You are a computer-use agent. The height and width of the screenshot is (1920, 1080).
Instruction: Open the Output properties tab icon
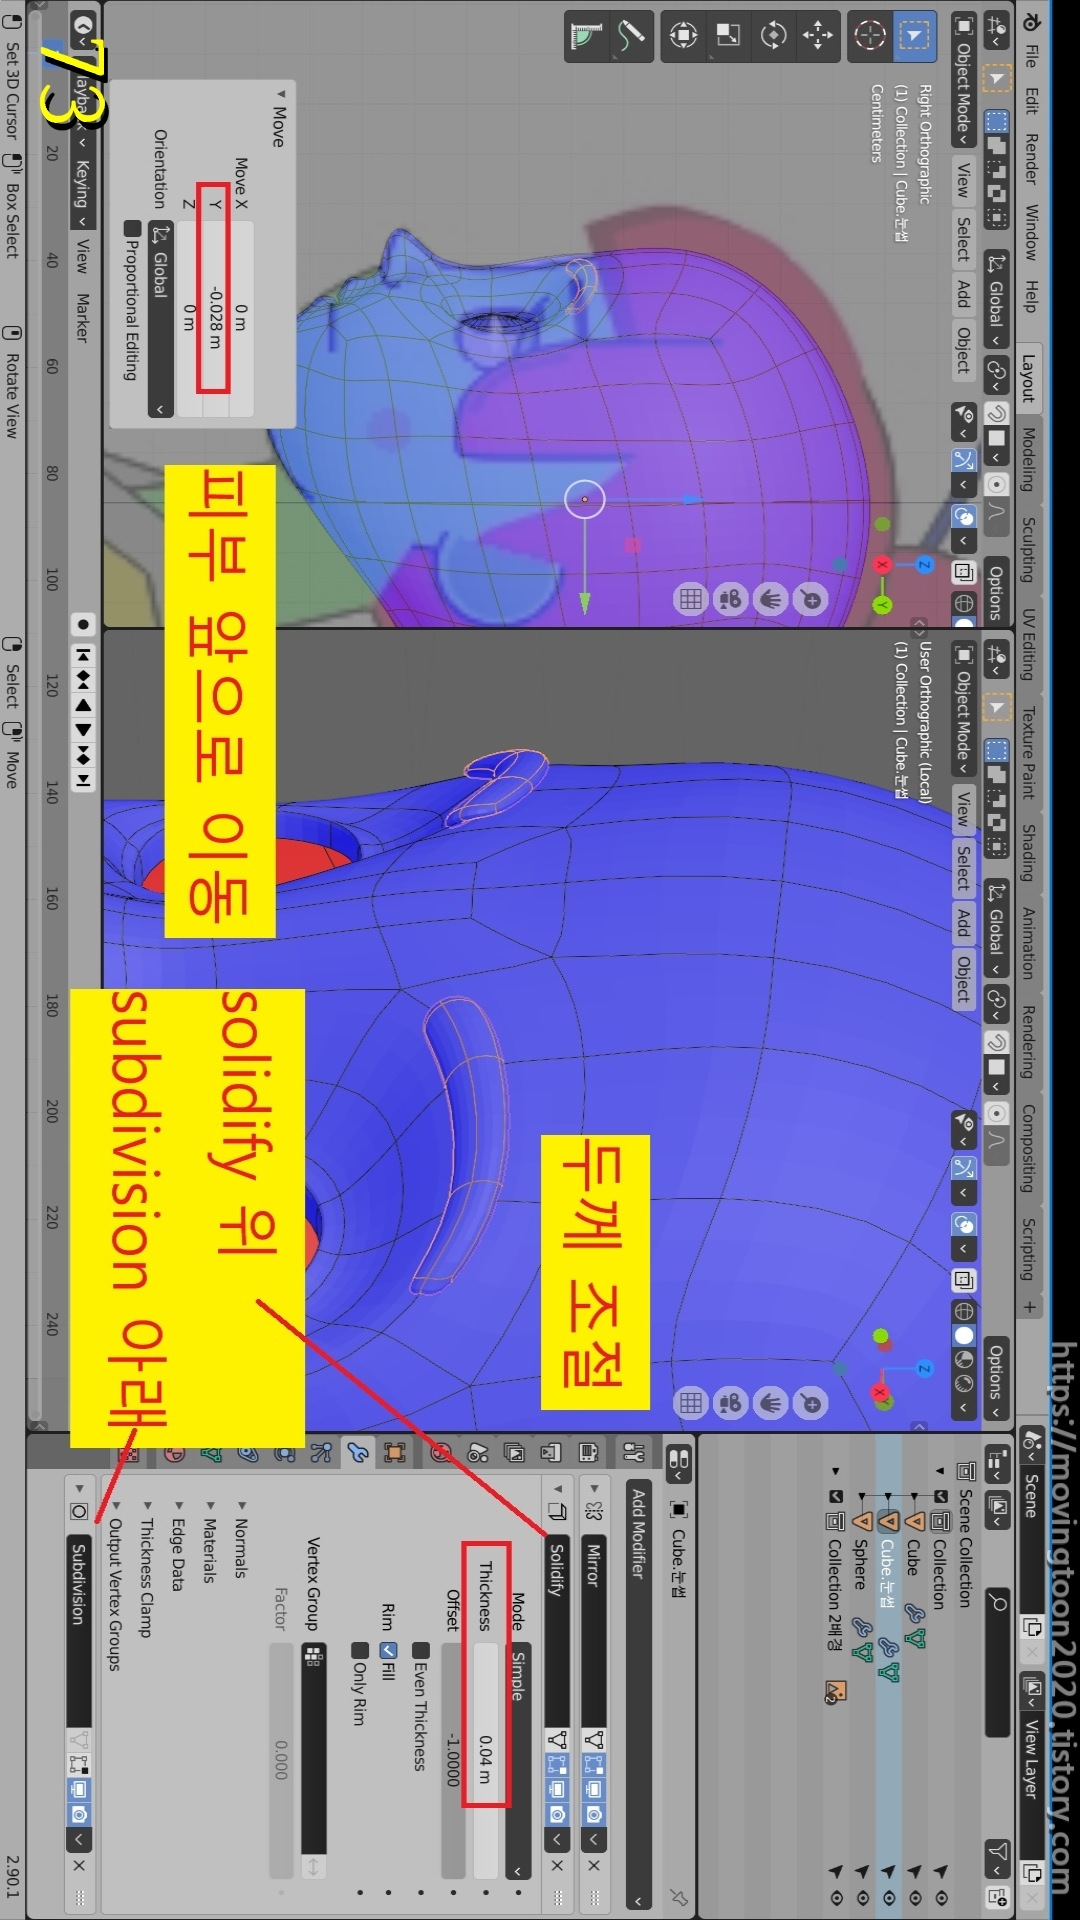pos(551,1453)
